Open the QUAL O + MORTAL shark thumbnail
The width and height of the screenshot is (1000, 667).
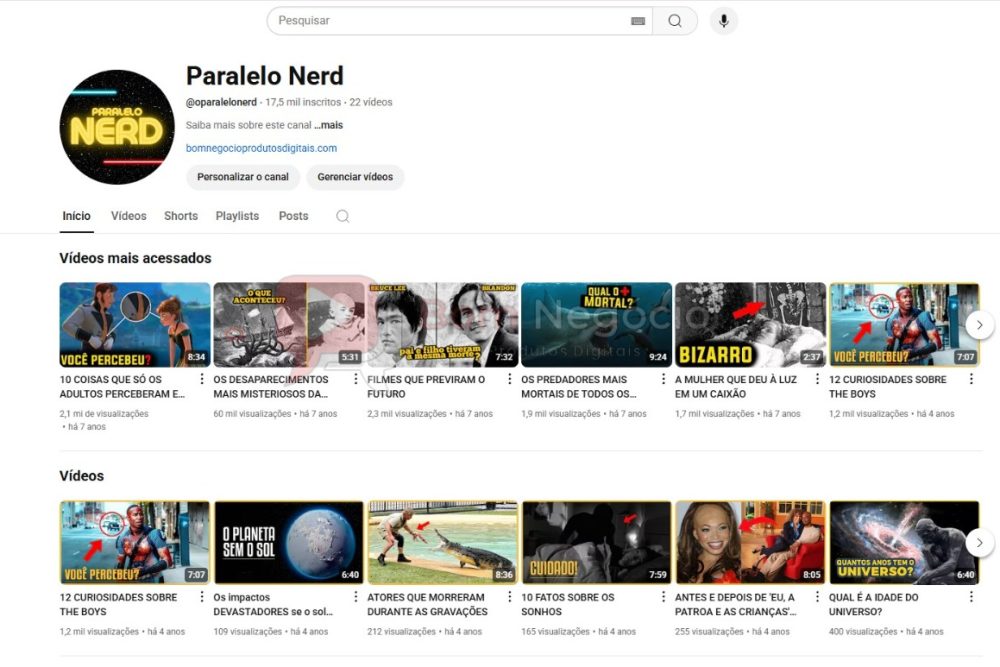click(x=596, y=325)
